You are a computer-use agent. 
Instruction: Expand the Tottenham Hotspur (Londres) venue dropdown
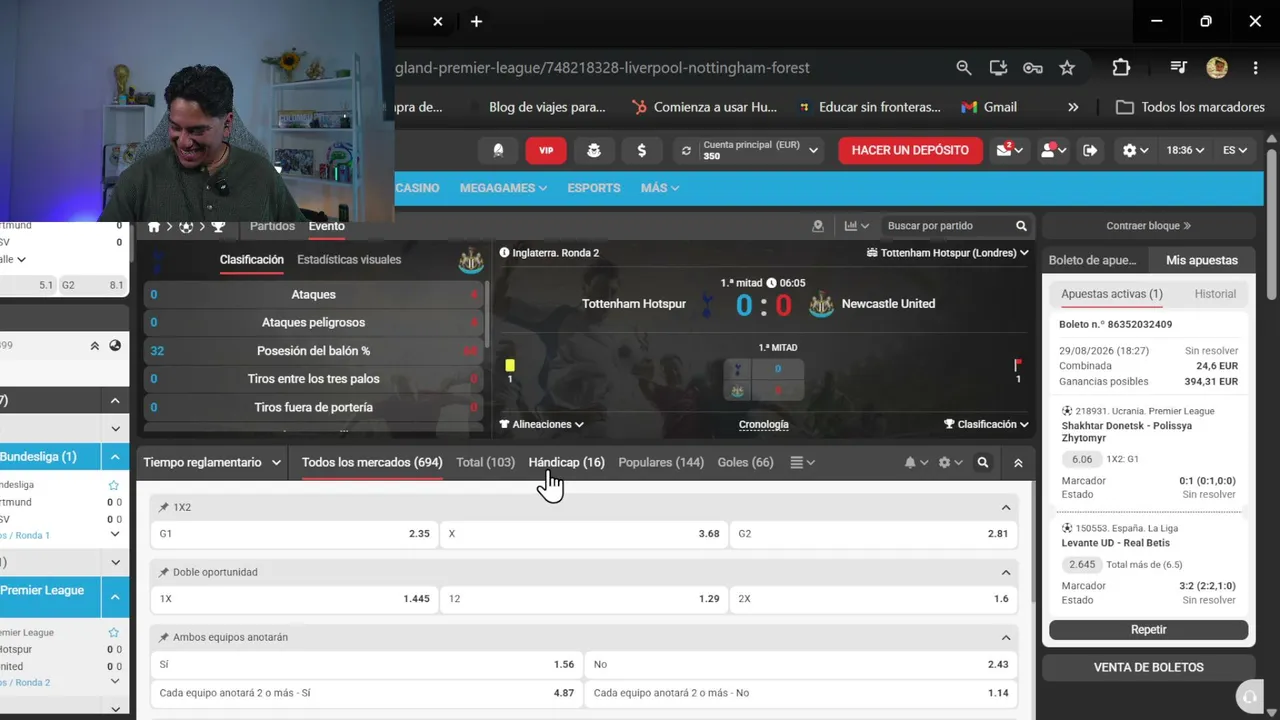pos(947,253)
